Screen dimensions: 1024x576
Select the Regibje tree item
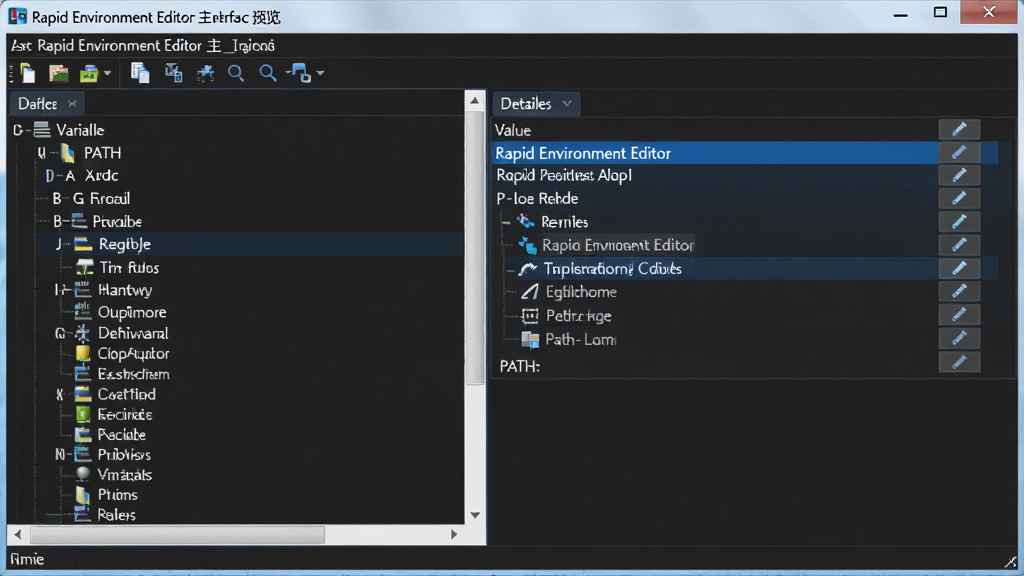(125, 244)
